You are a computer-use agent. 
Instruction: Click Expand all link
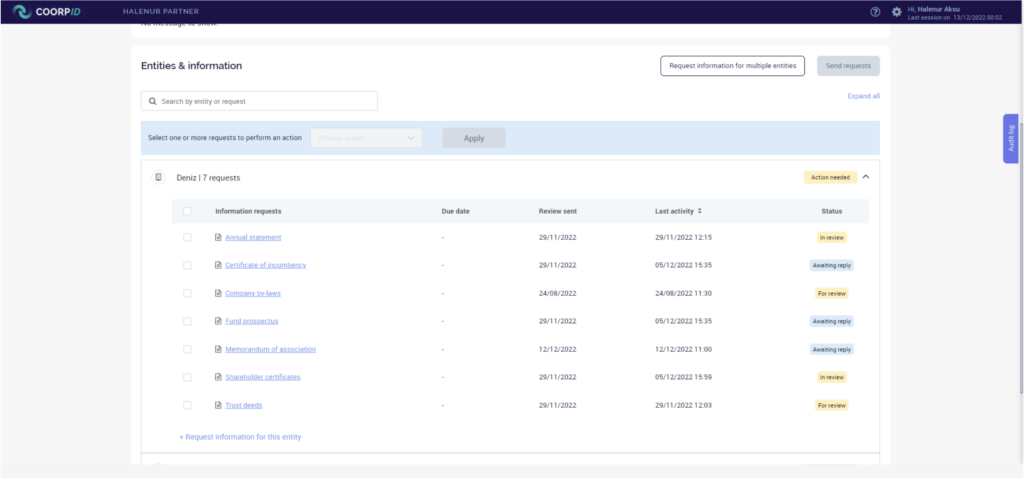coord(863,96)
